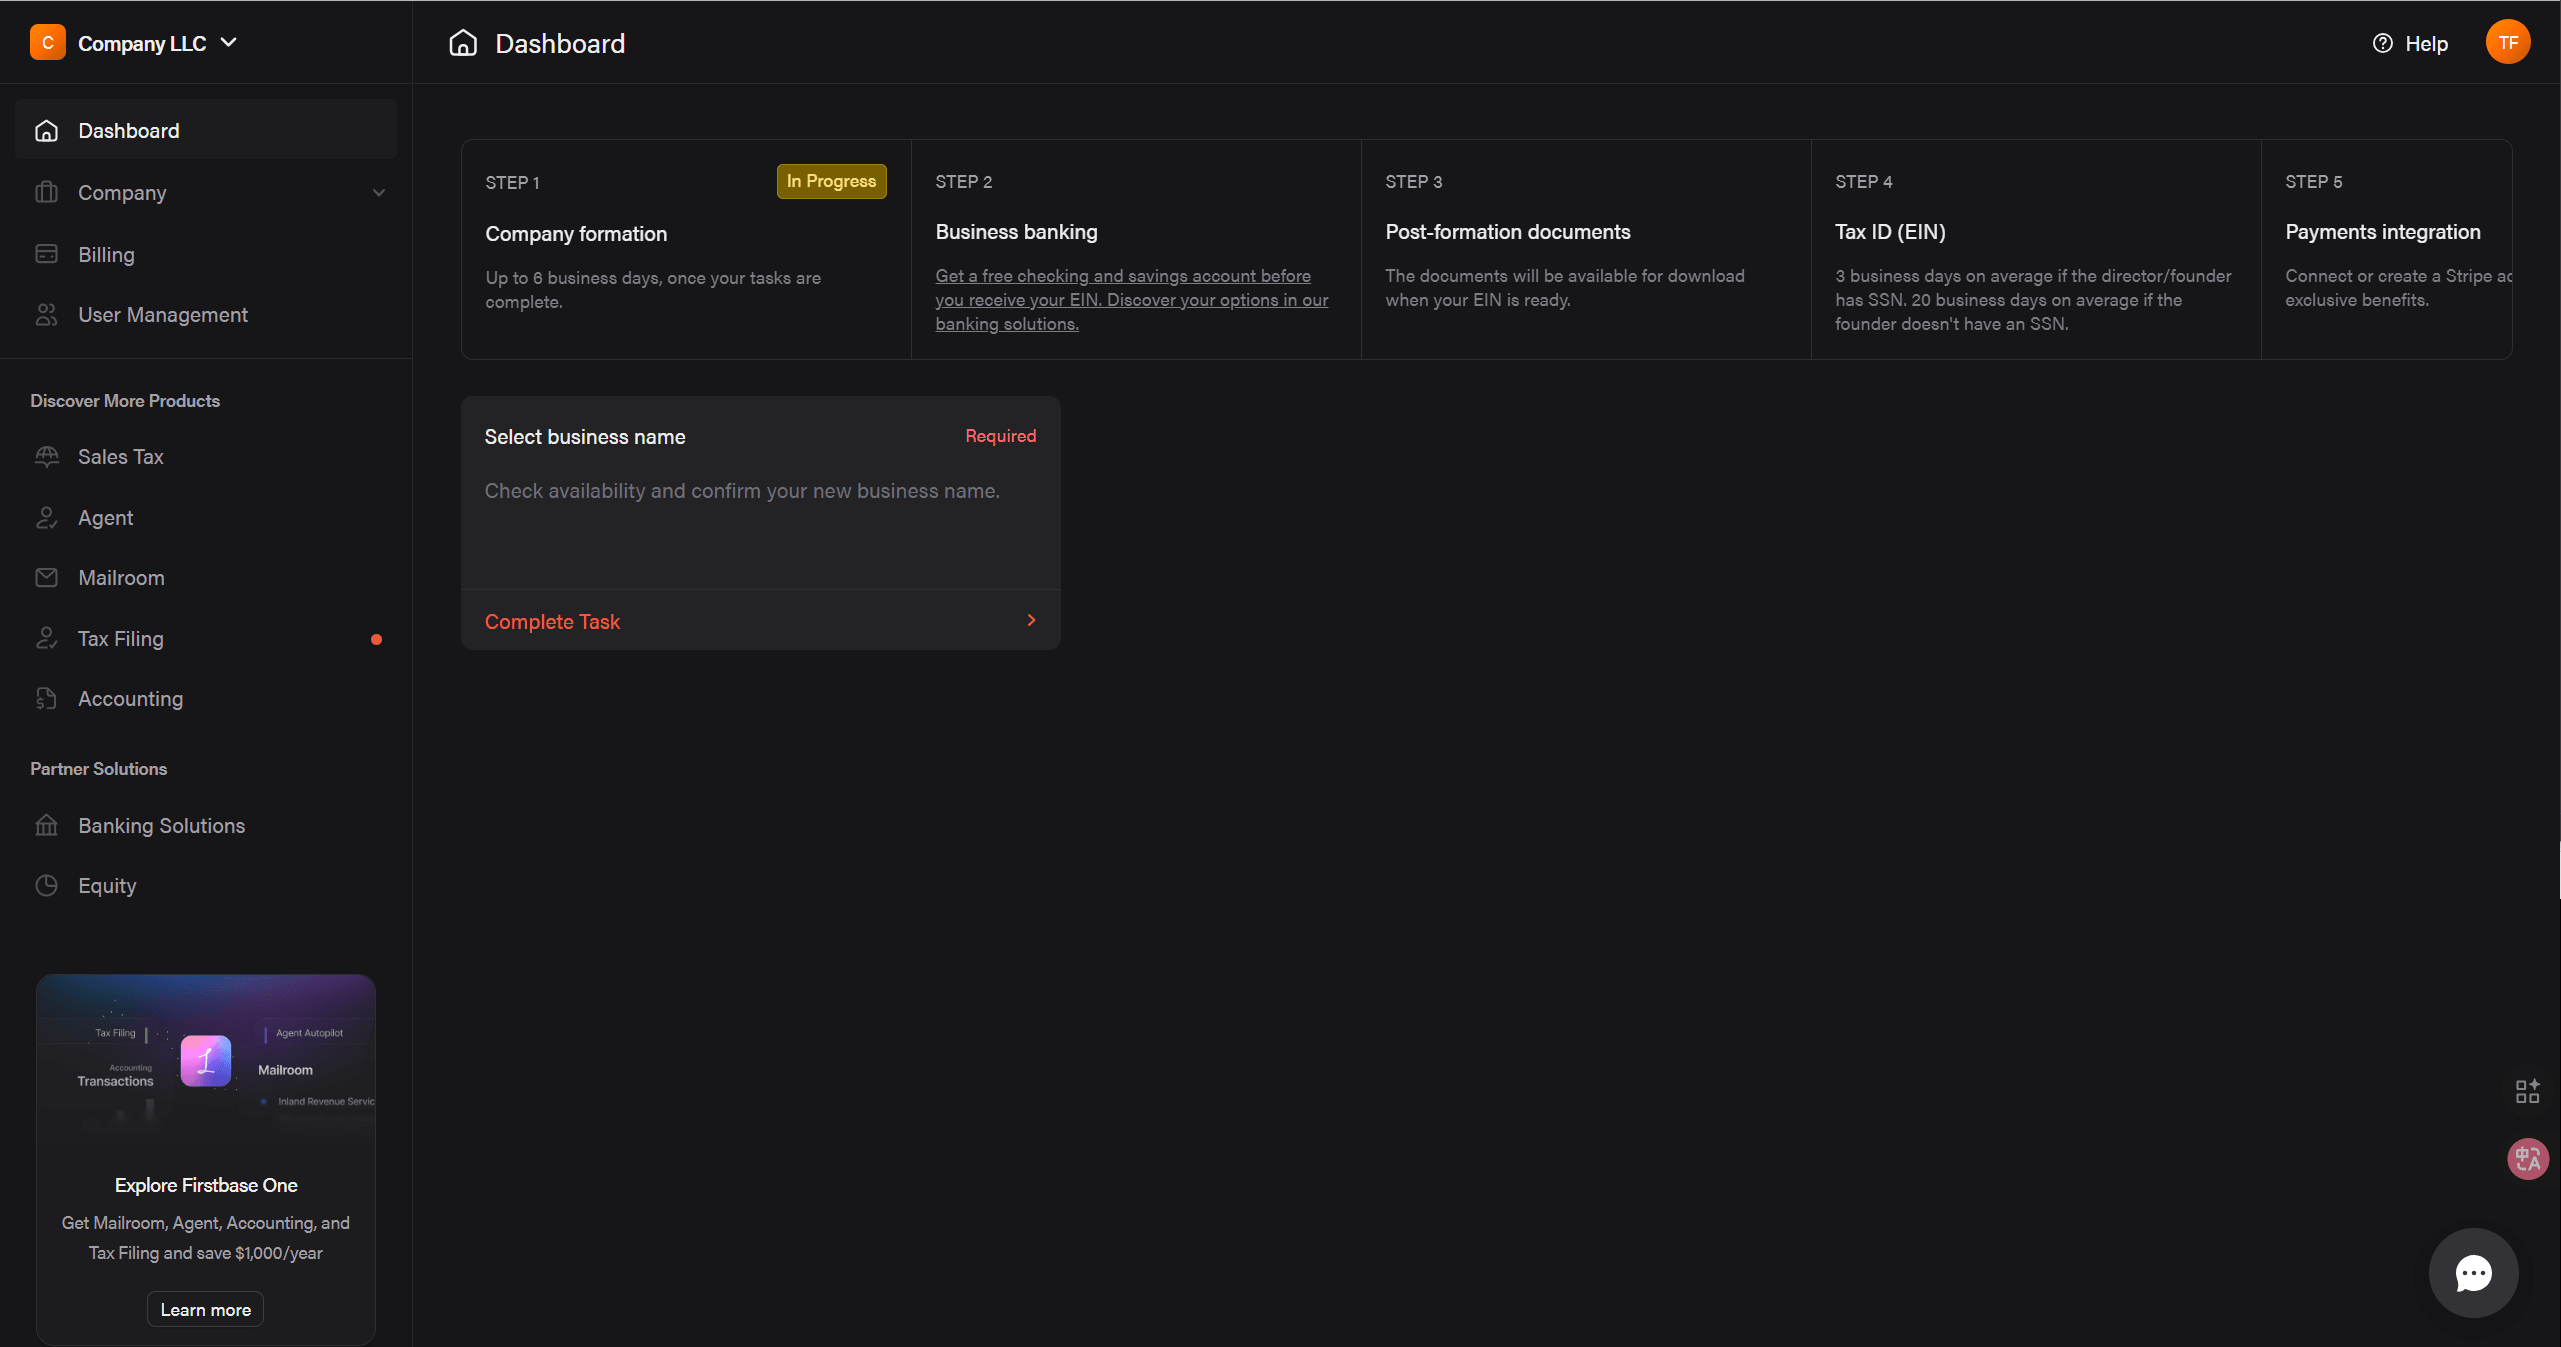Viewport: 2561px width, 1347px height.
Task: Click the Required label on task card
Action: [1000, 436]
